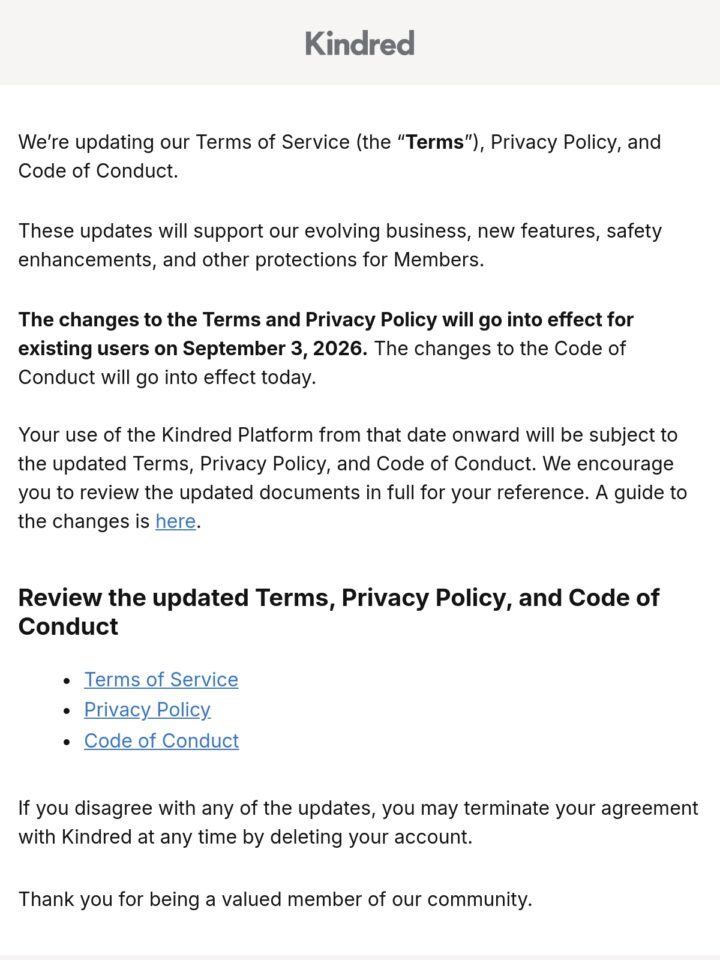
Task: Click the "Review the updated Terms" heading
Action: tap(339, 612)
